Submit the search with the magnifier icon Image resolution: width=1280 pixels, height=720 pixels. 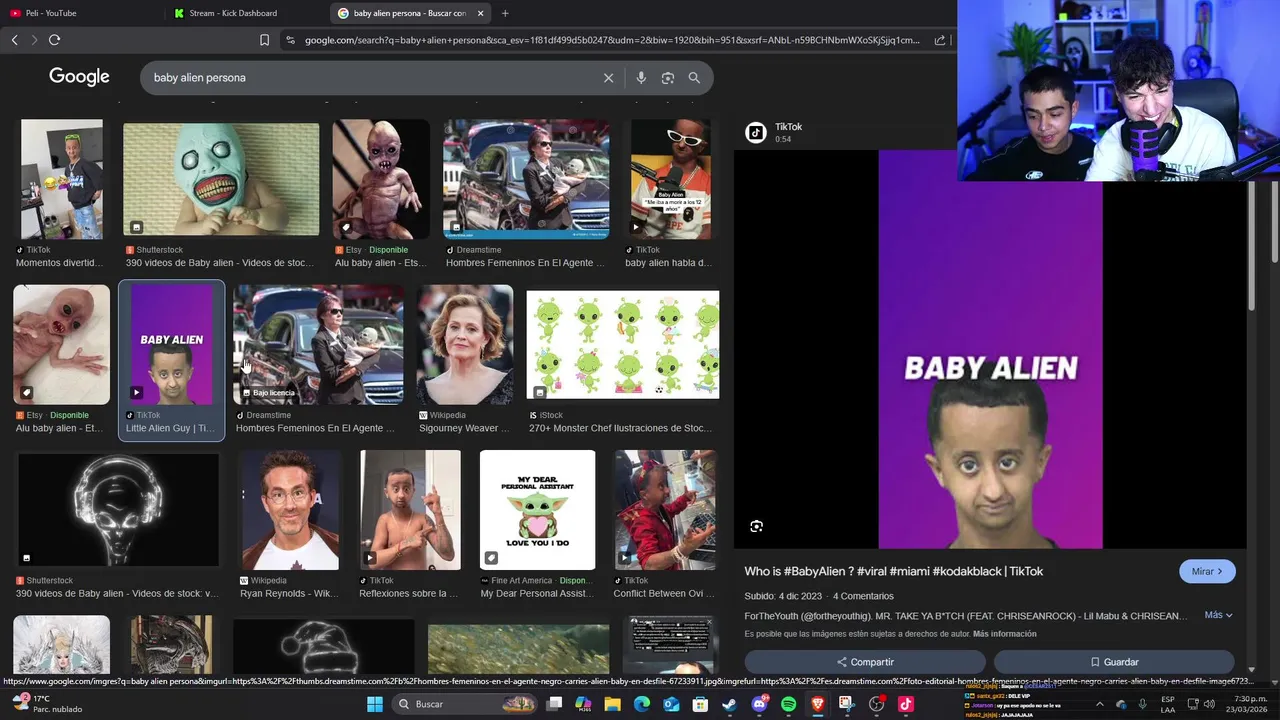694,78
